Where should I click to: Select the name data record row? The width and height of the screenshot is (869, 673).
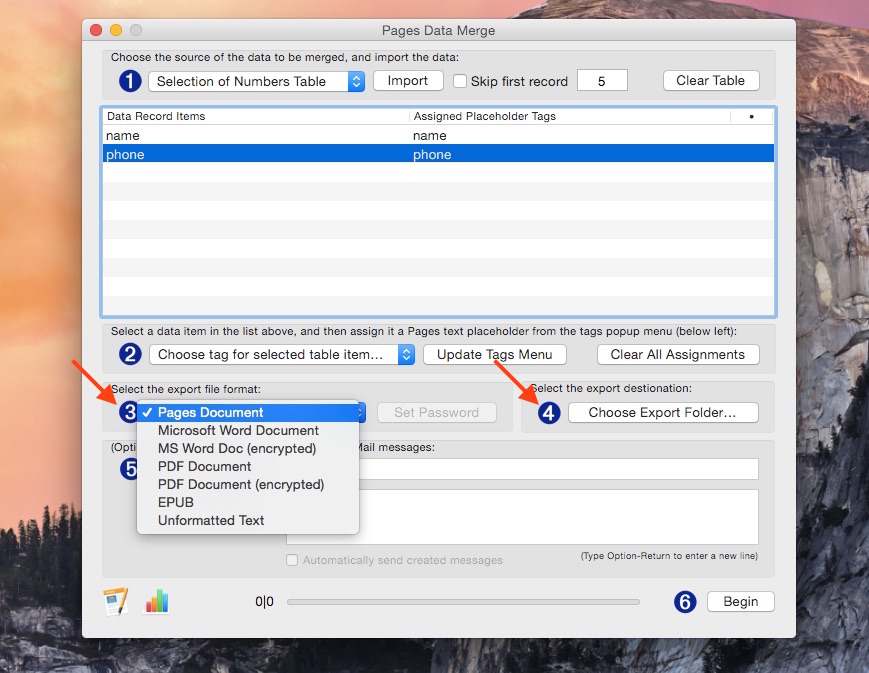coord(438,135)
